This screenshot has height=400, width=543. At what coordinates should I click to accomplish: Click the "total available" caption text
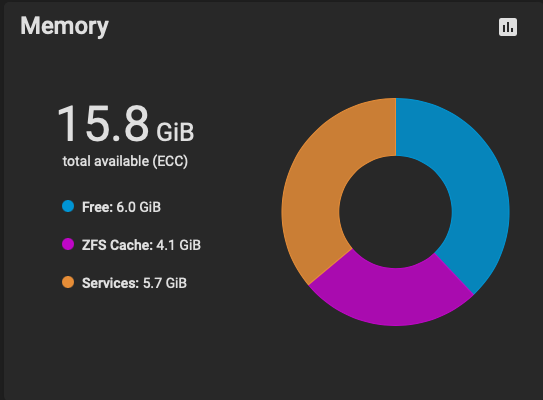tap(106, 161)
